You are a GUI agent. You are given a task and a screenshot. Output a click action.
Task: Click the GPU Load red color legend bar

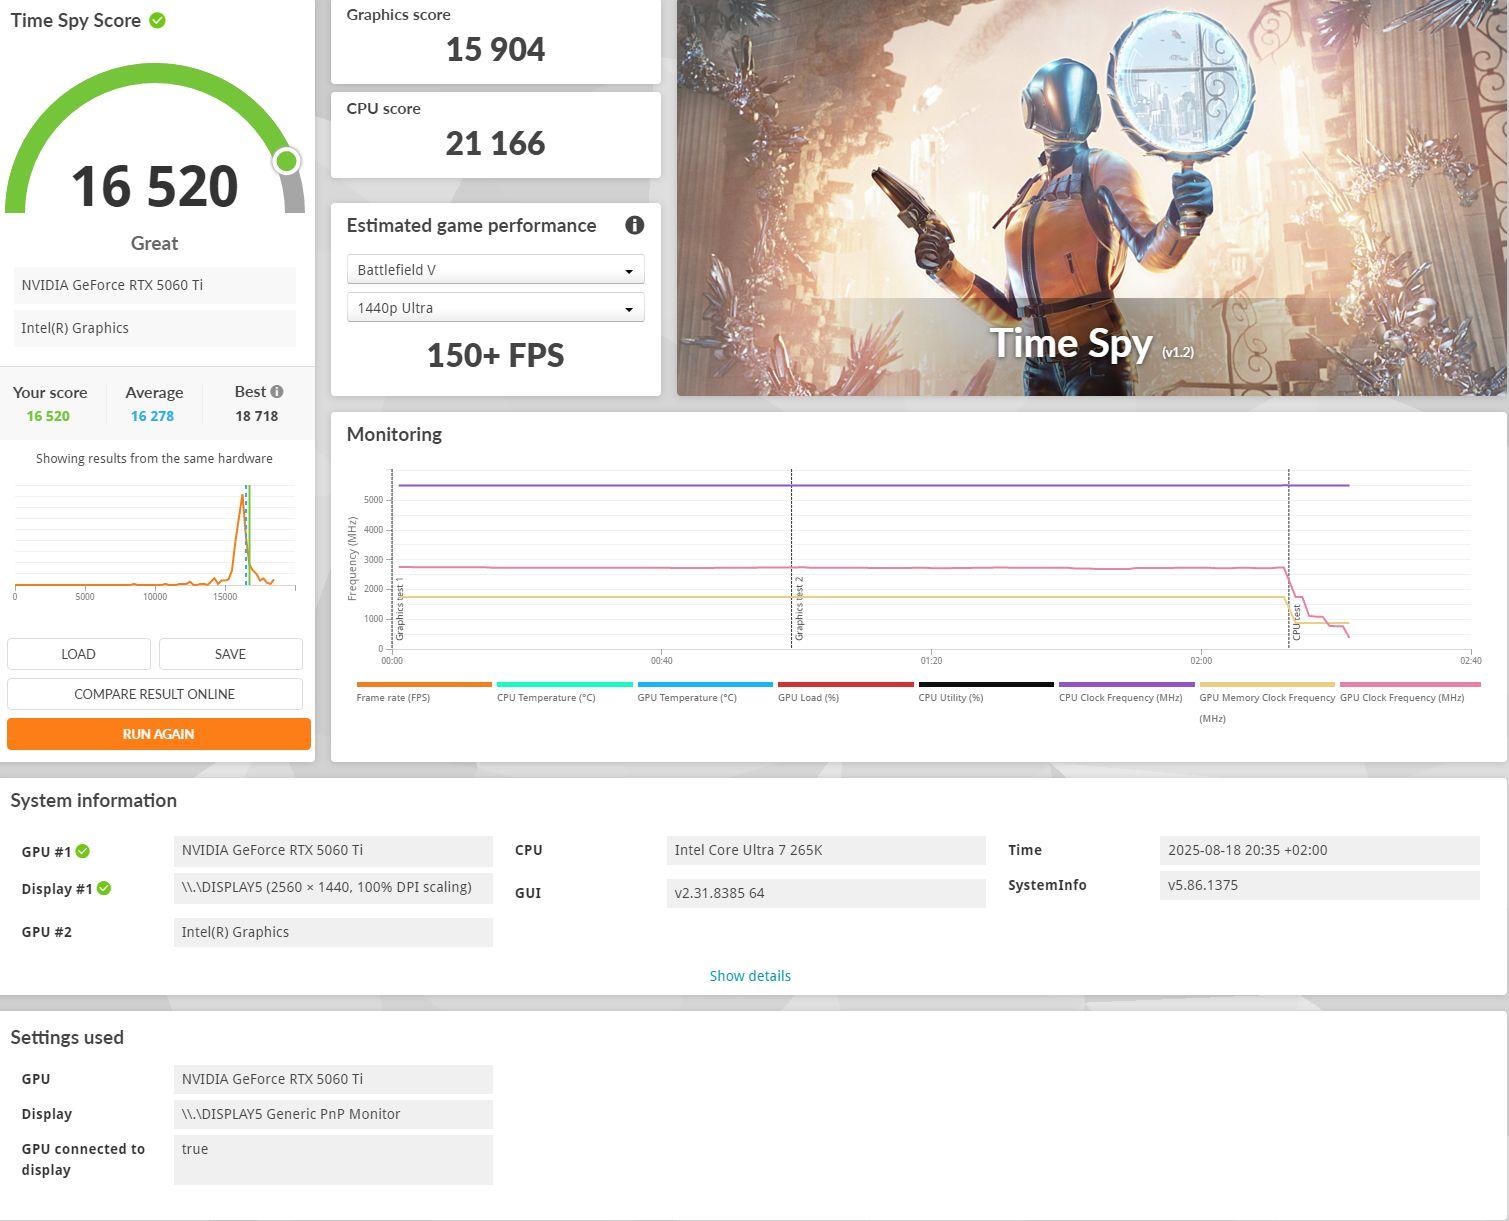tap(845, 685)
